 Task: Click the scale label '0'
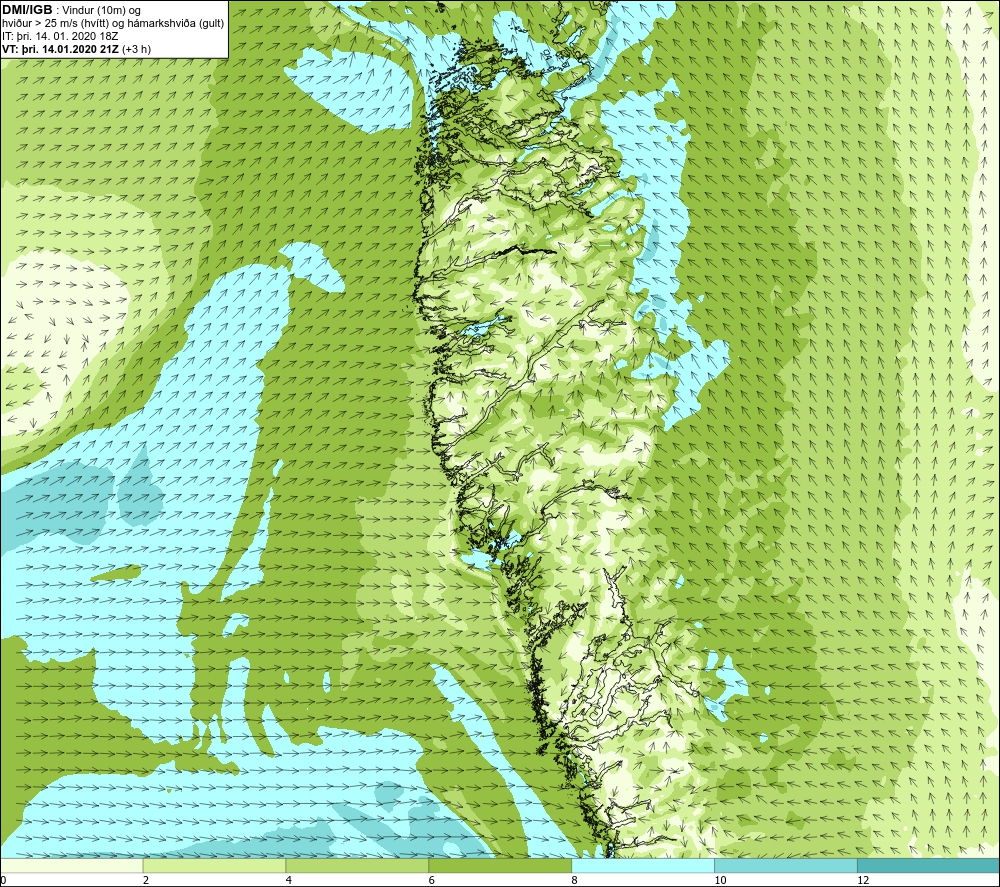pos(3,881)
